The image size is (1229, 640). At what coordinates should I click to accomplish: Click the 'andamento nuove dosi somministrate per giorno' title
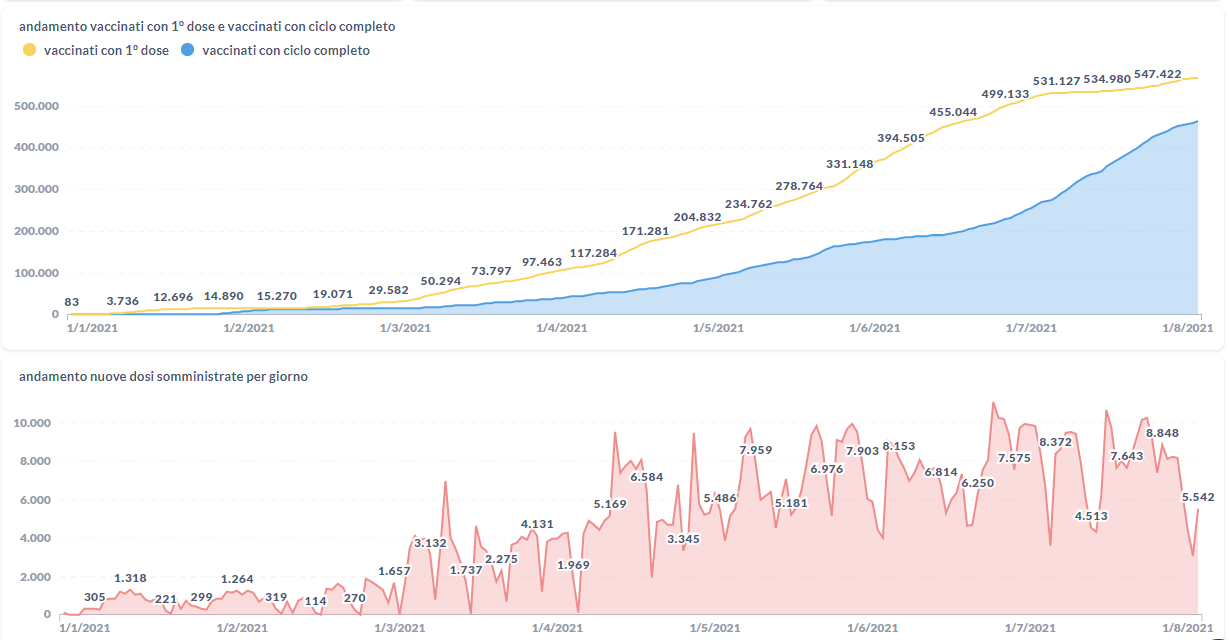coord(163,377)
